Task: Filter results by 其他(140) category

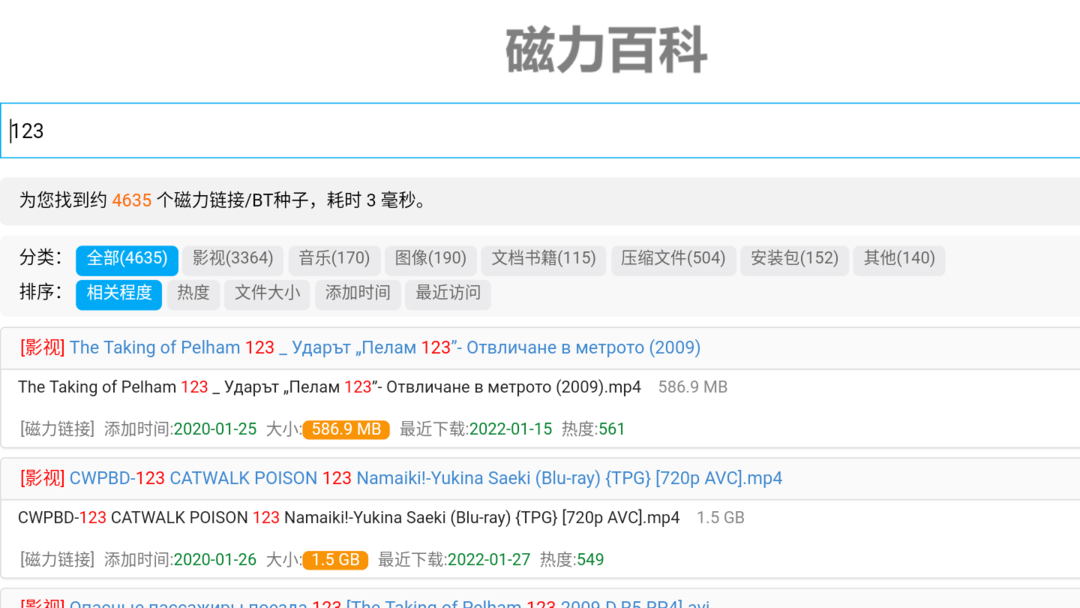Action: 899,259
